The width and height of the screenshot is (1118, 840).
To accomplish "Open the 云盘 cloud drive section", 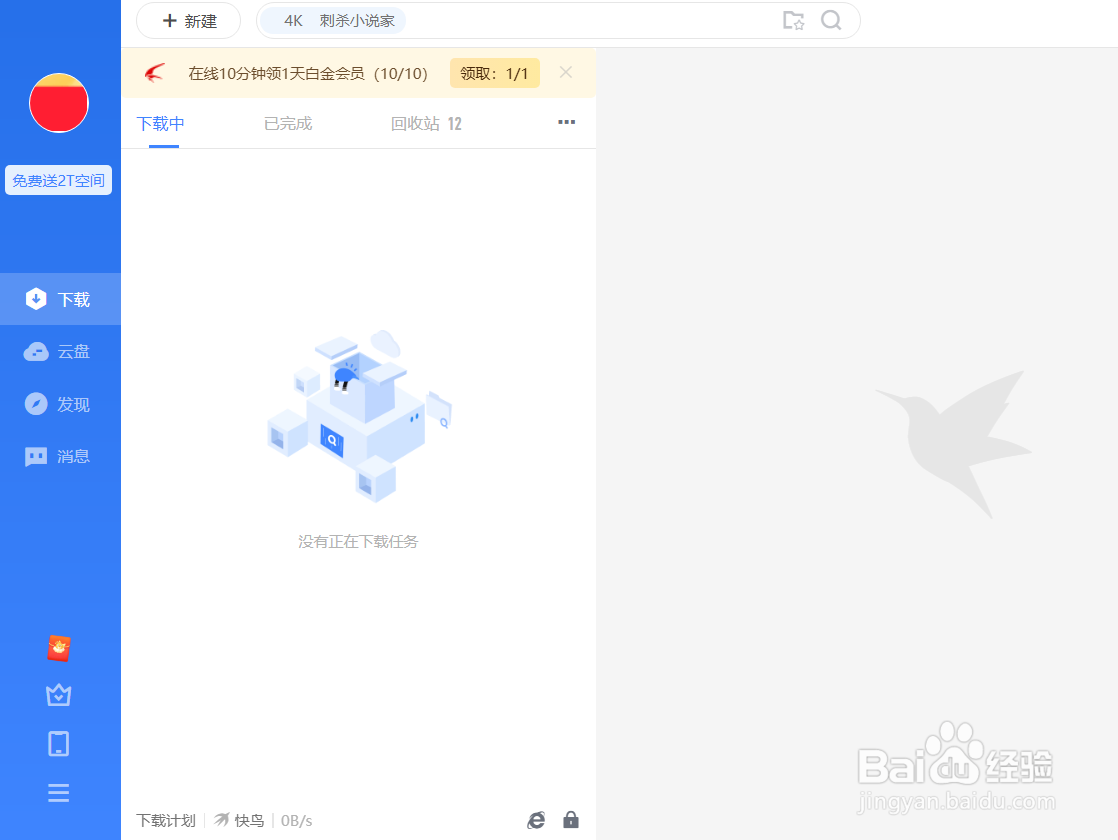I will coord(60,351).
